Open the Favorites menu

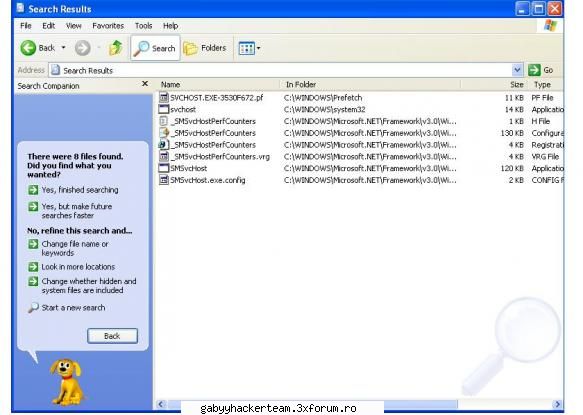coord(108,26)
